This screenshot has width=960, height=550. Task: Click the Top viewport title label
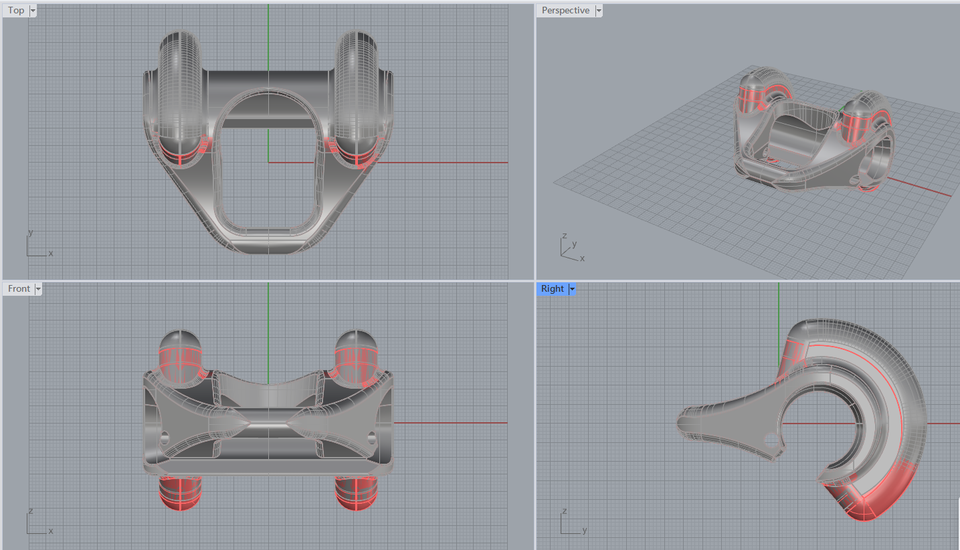[x=16, y=10]
